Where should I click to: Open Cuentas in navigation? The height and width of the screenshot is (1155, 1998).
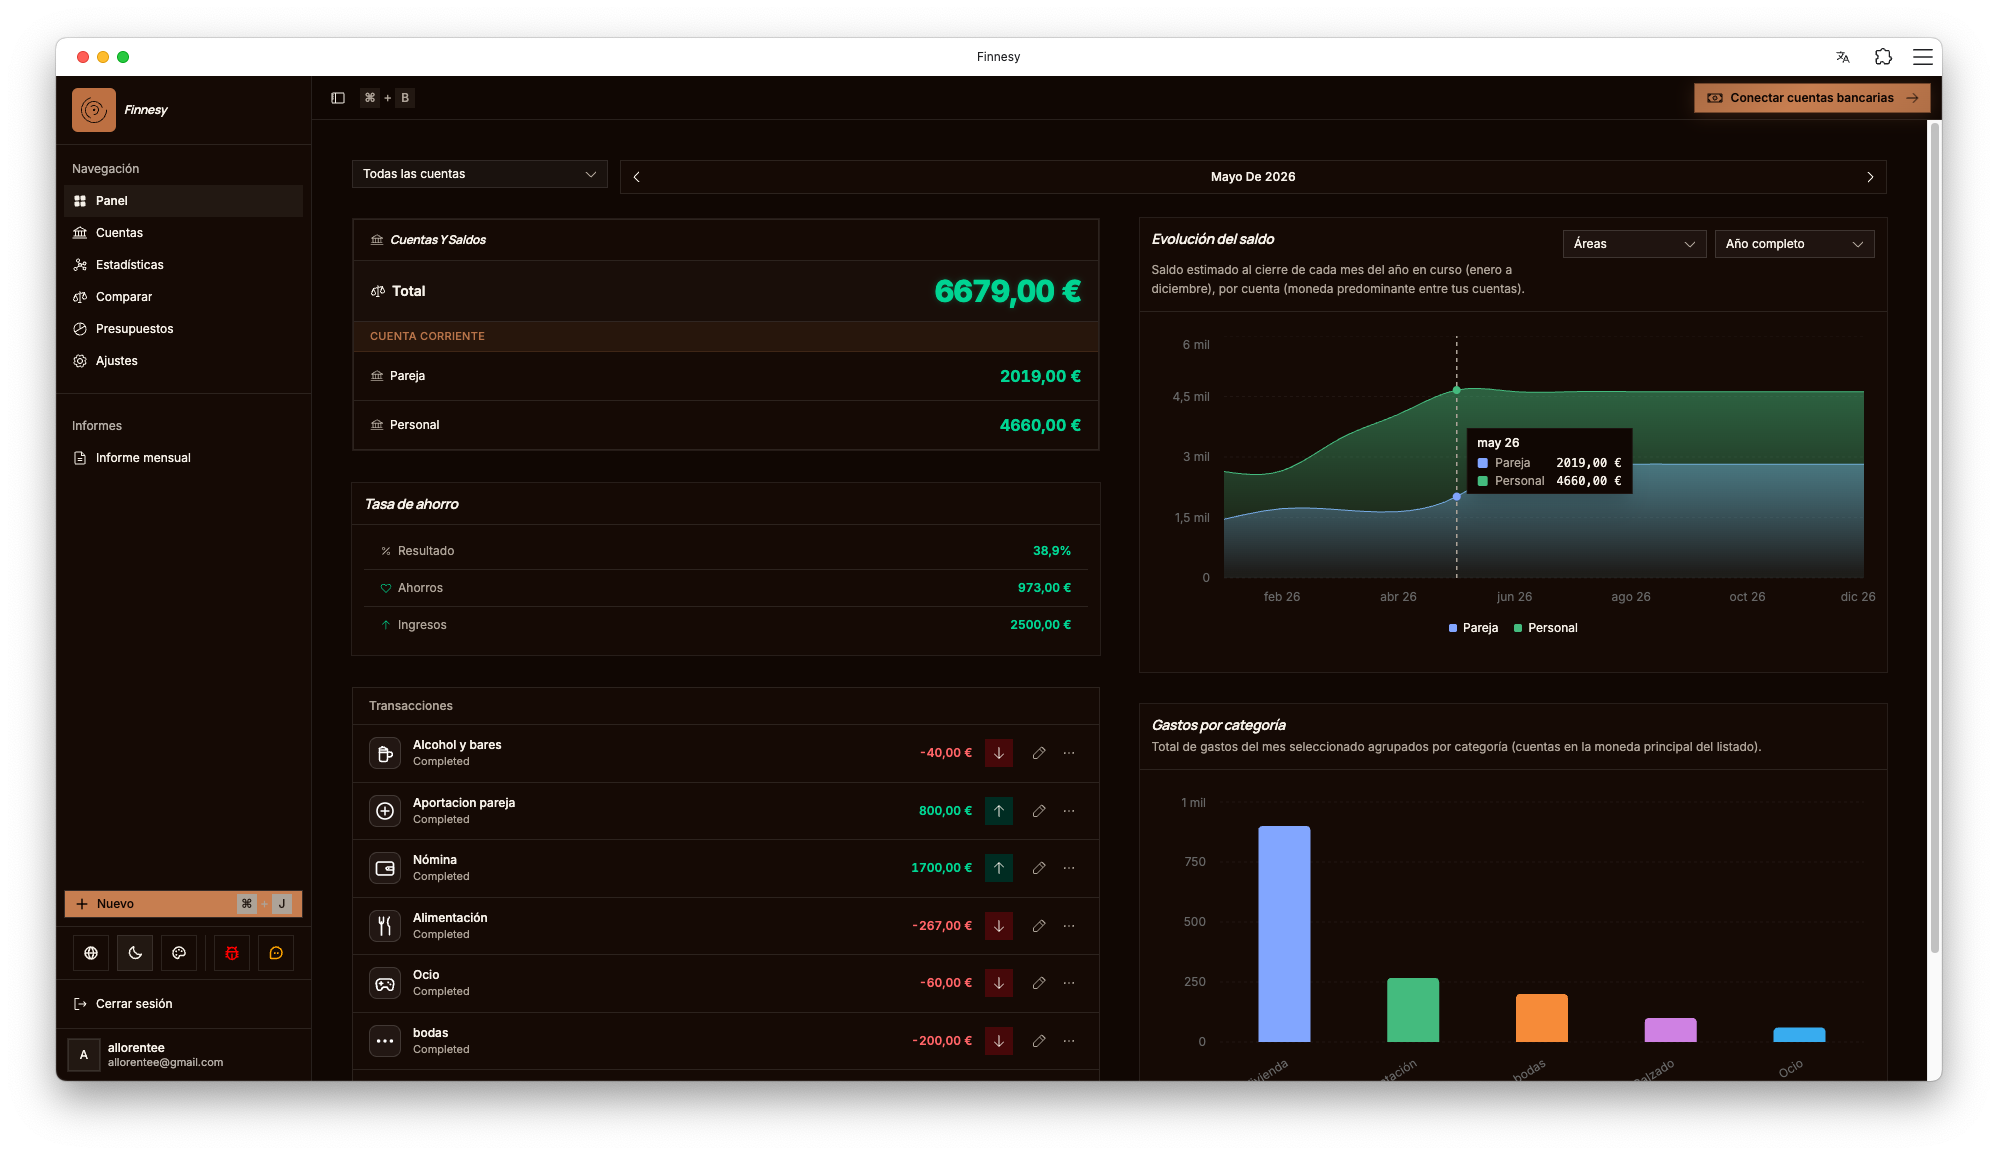click(x=184, y=233)
